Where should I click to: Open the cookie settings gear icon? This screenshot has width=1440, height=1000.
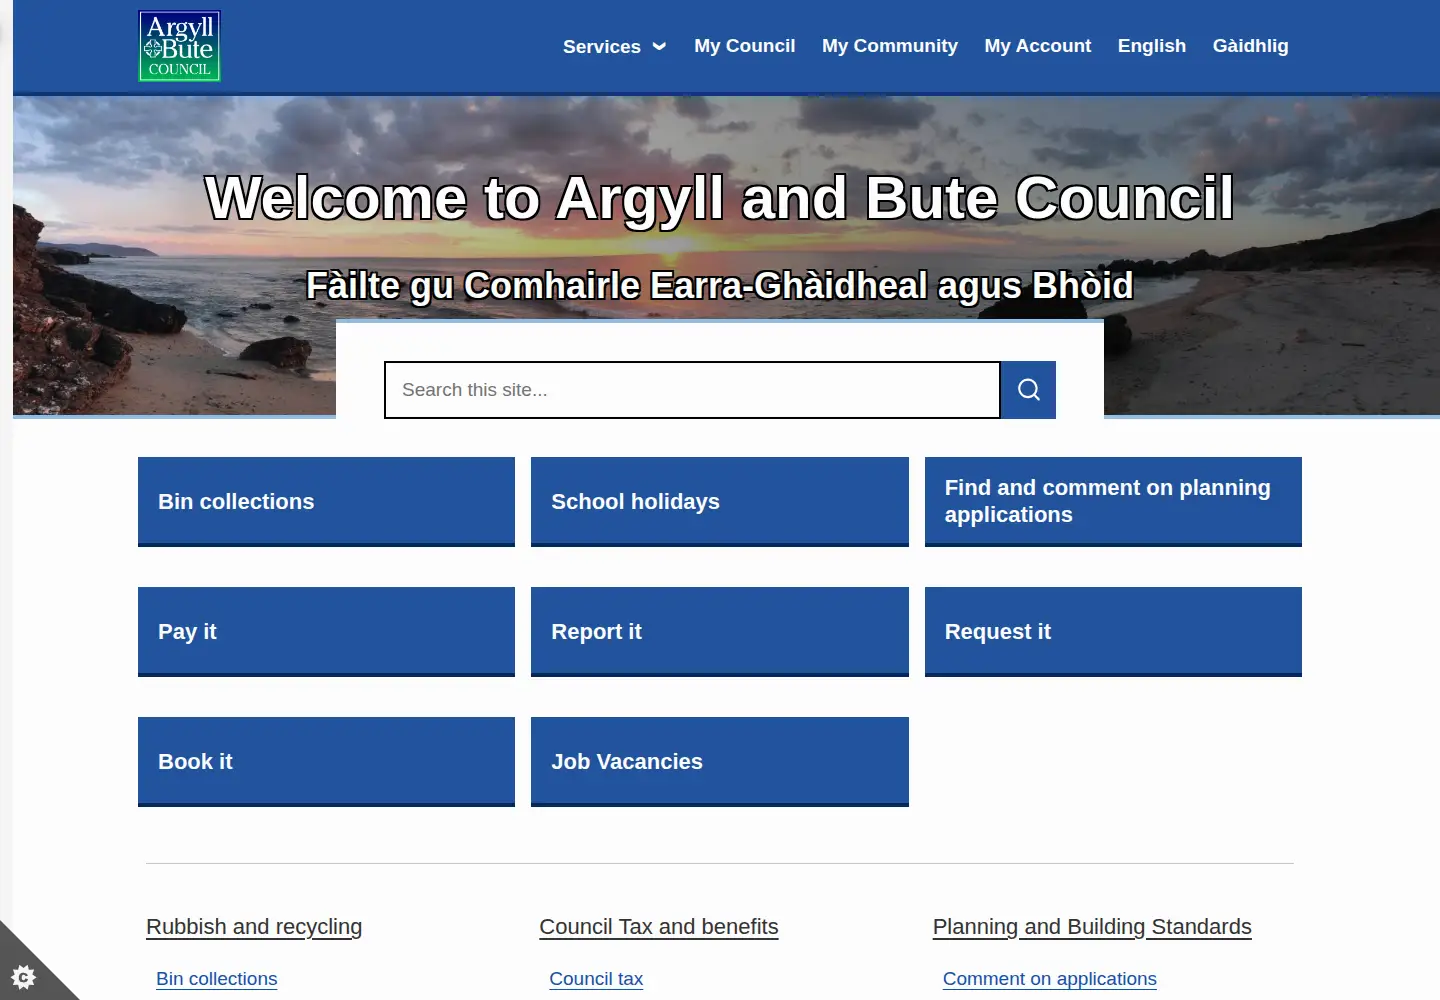[22, 977]
